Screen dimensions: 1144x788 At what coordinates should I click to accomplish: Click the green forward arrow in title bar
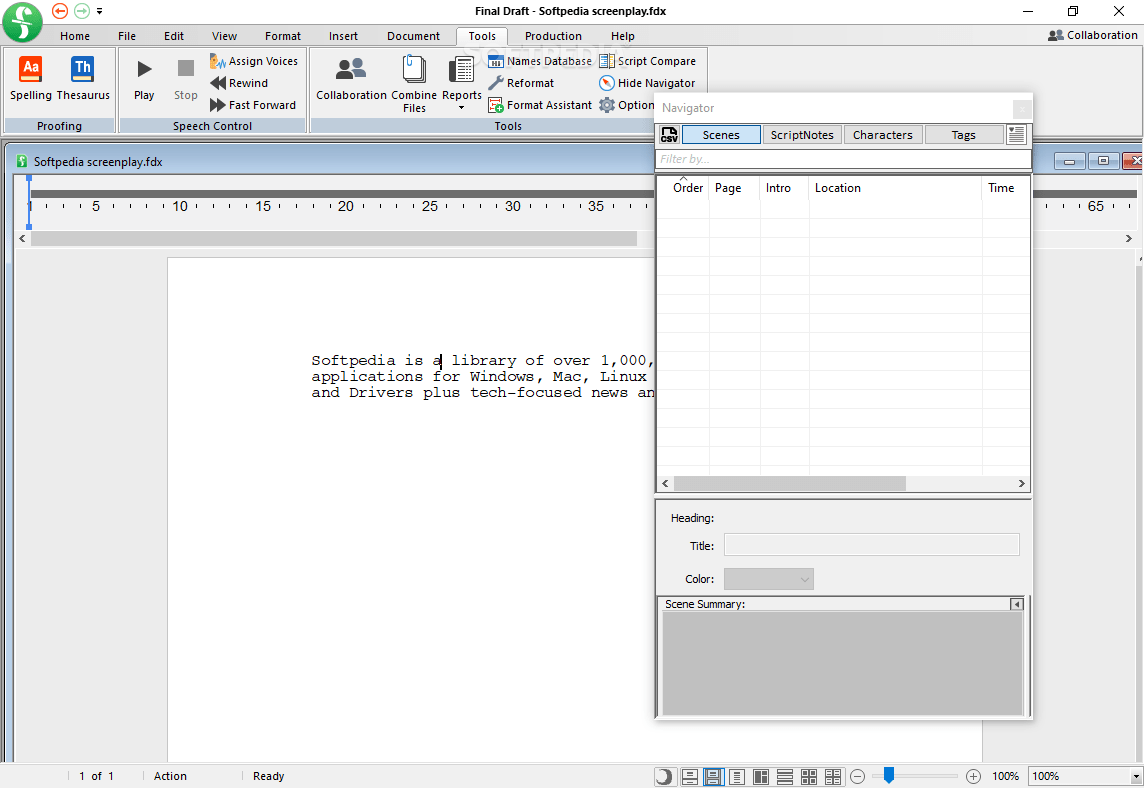tap(82, 11)
